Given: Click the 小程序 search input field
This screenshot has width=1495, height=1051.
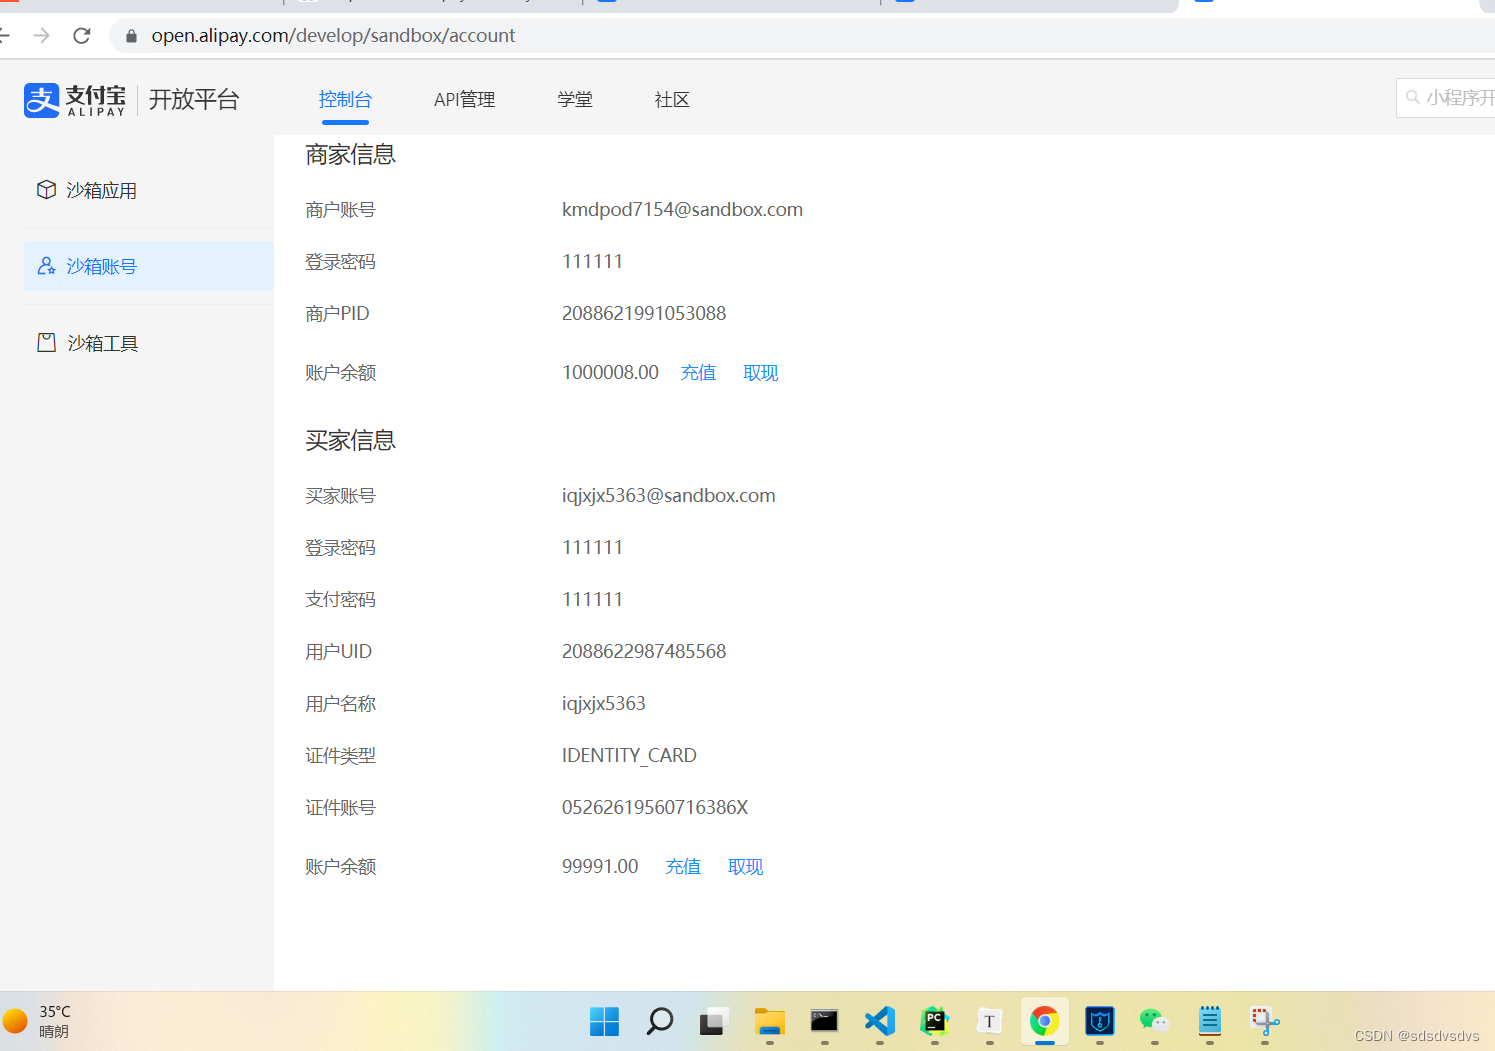Looking at the screenshot, I should [x=1446, y=98].
